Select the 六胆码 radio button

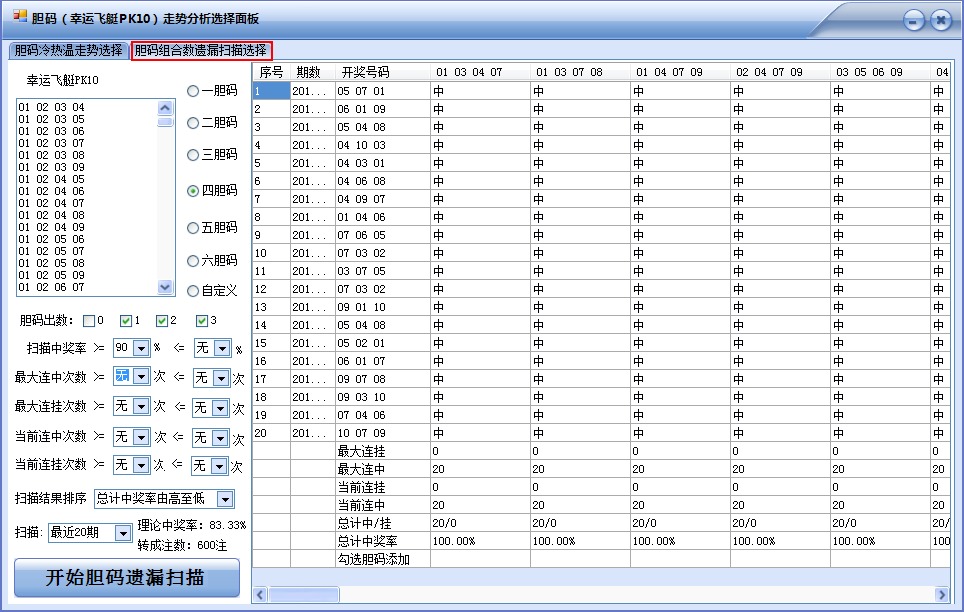pyautogui.click(x=192, y=262)
